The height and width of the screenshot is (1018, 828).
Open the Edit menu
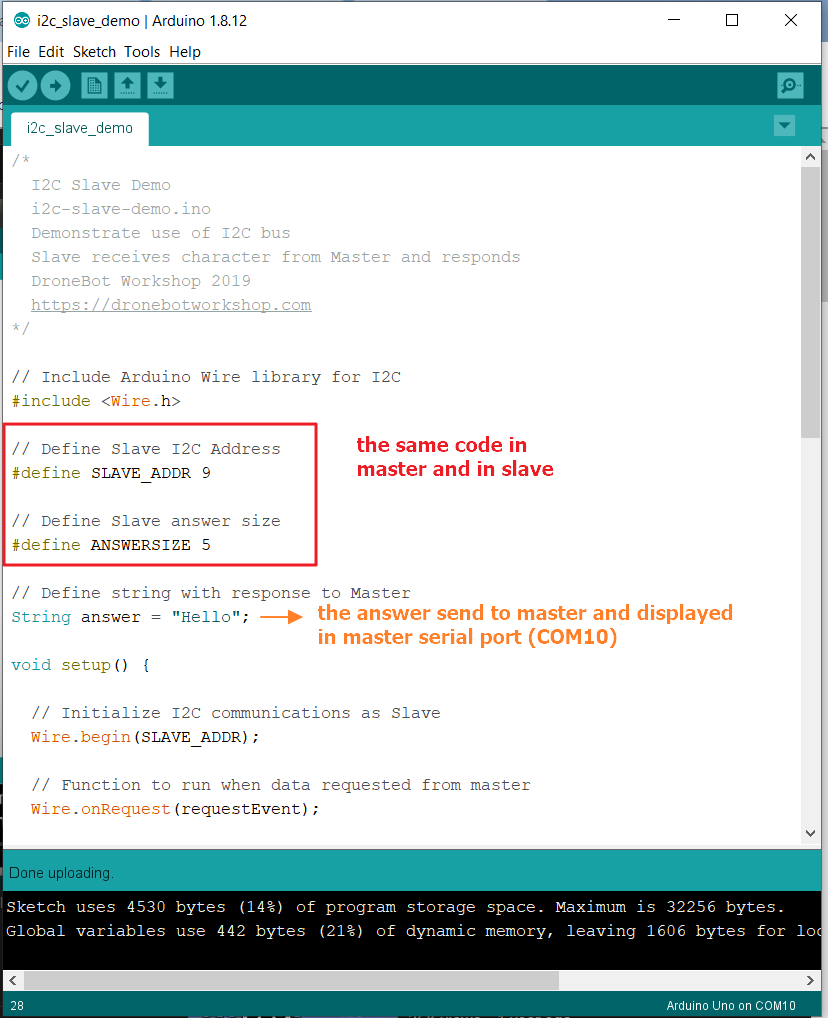pyautogui.click(x=51, y=52)
